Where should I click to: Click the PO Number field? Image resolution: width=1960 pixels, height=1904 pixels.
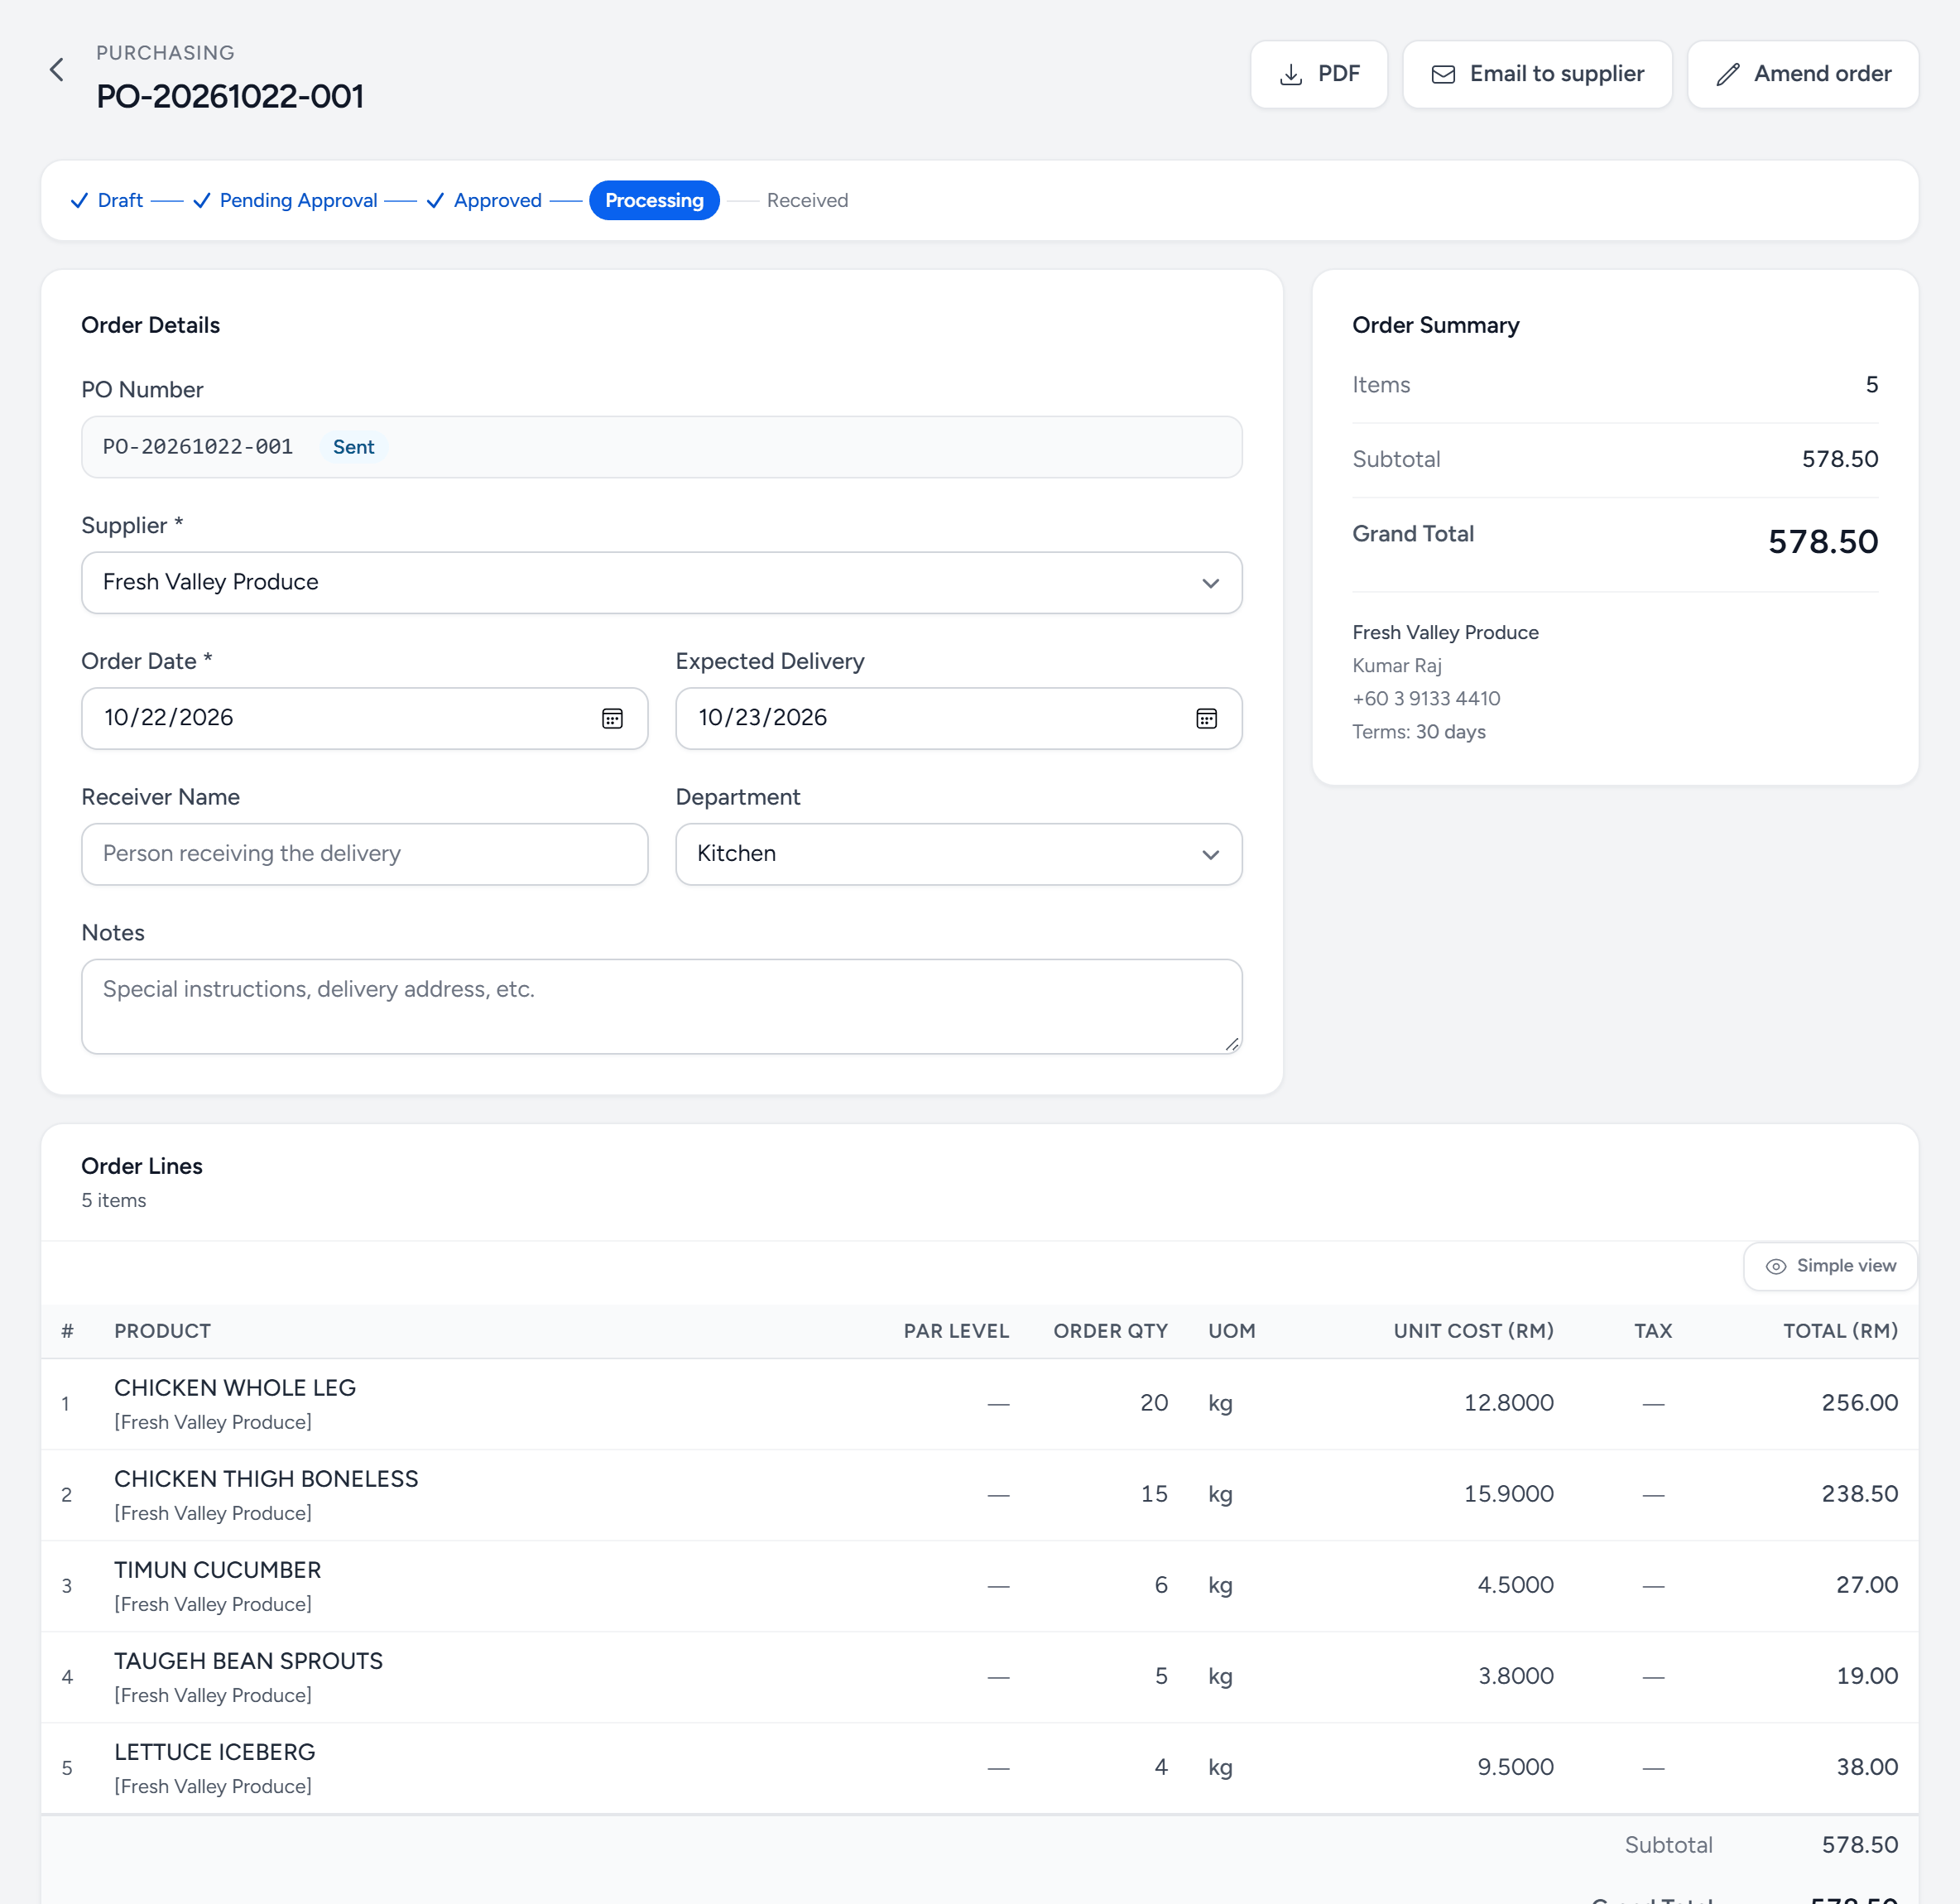tap(662, 447)
